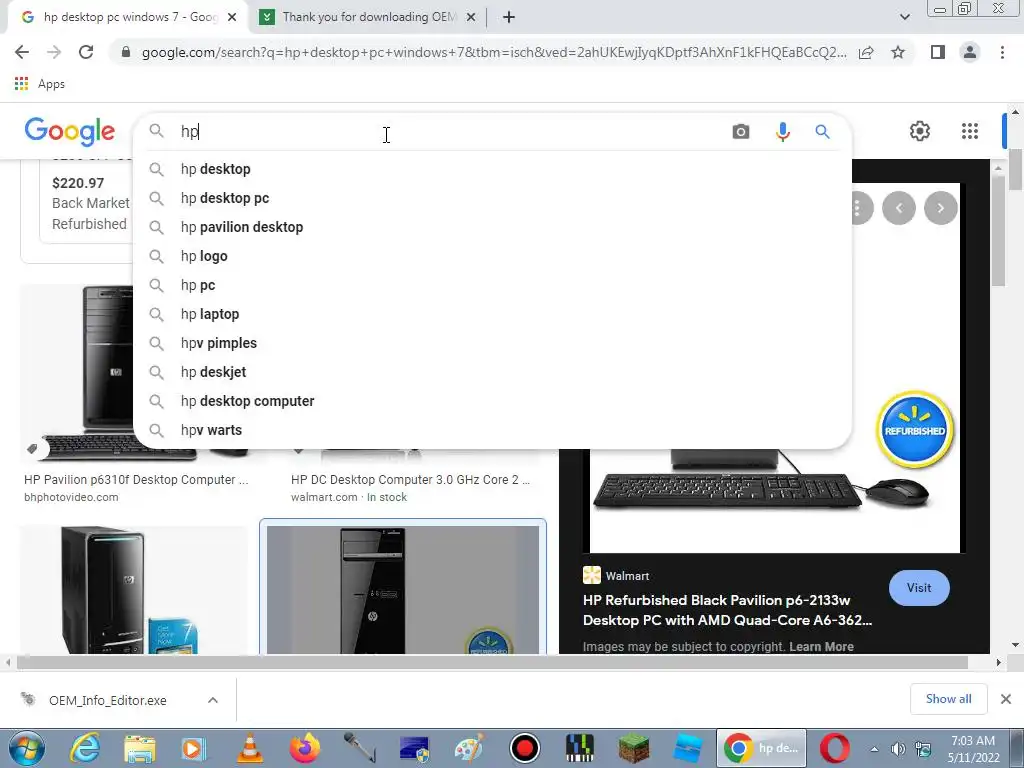Select suggestion hp desktop pc
This screenshot has width=1024, height=768.
point(492,198)
